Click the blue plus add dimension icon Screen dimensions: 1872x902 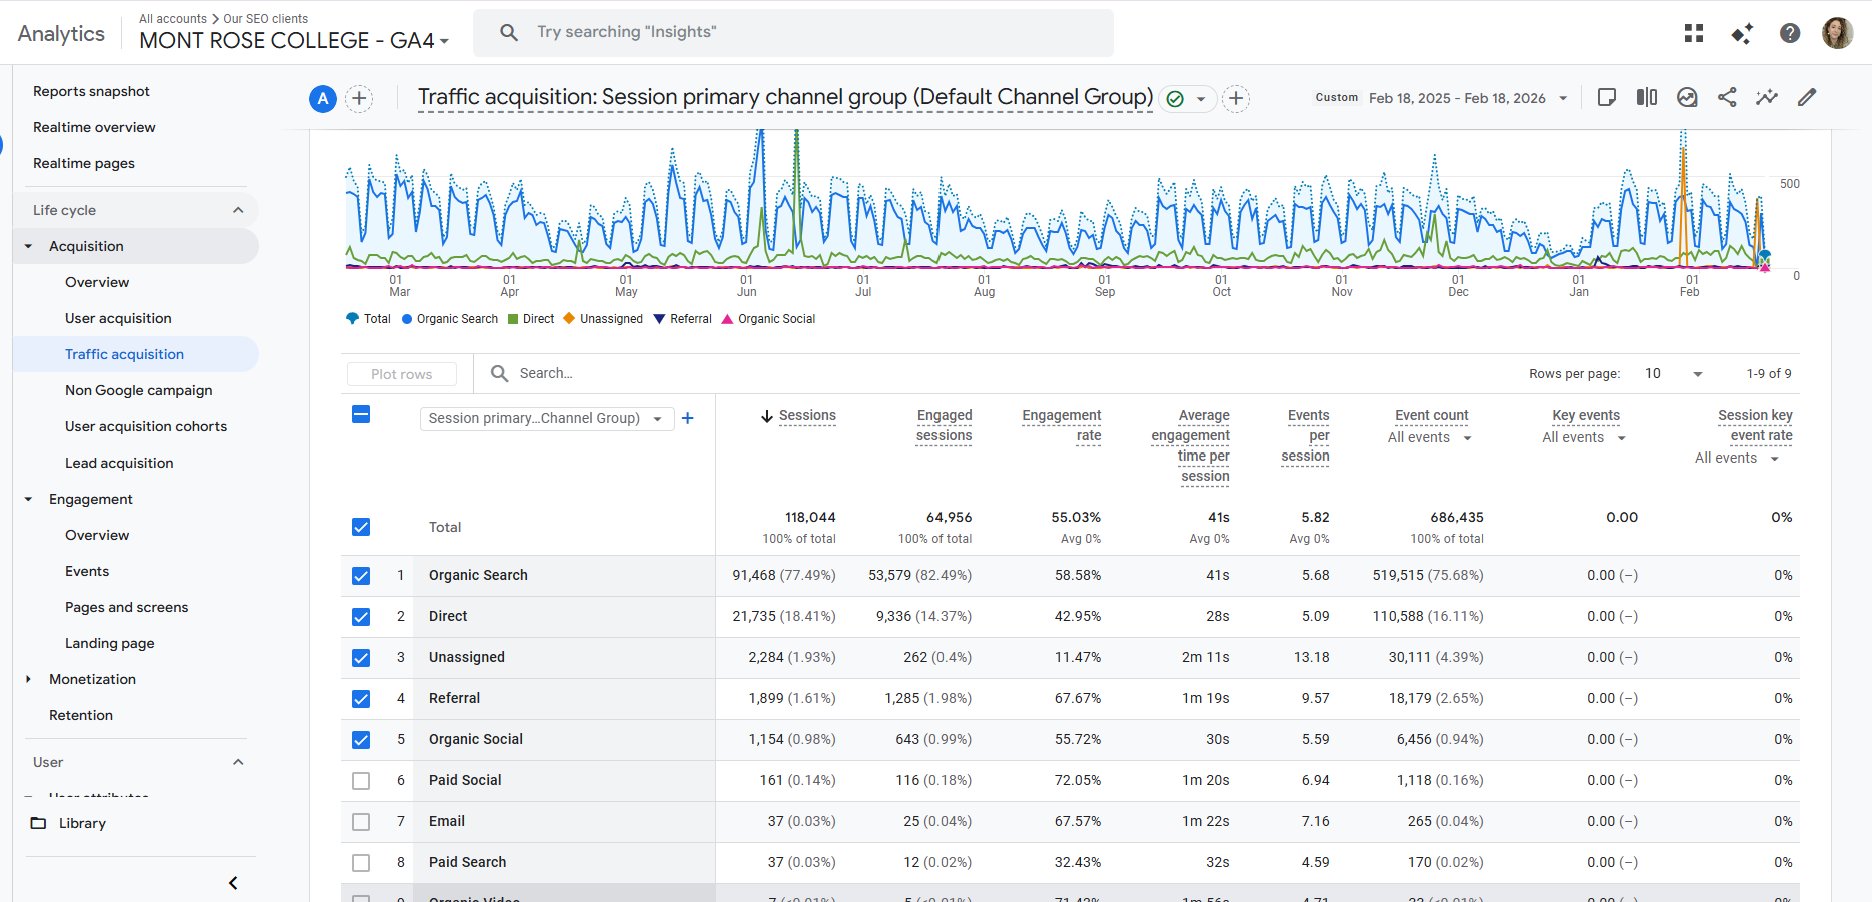(688, 418)
